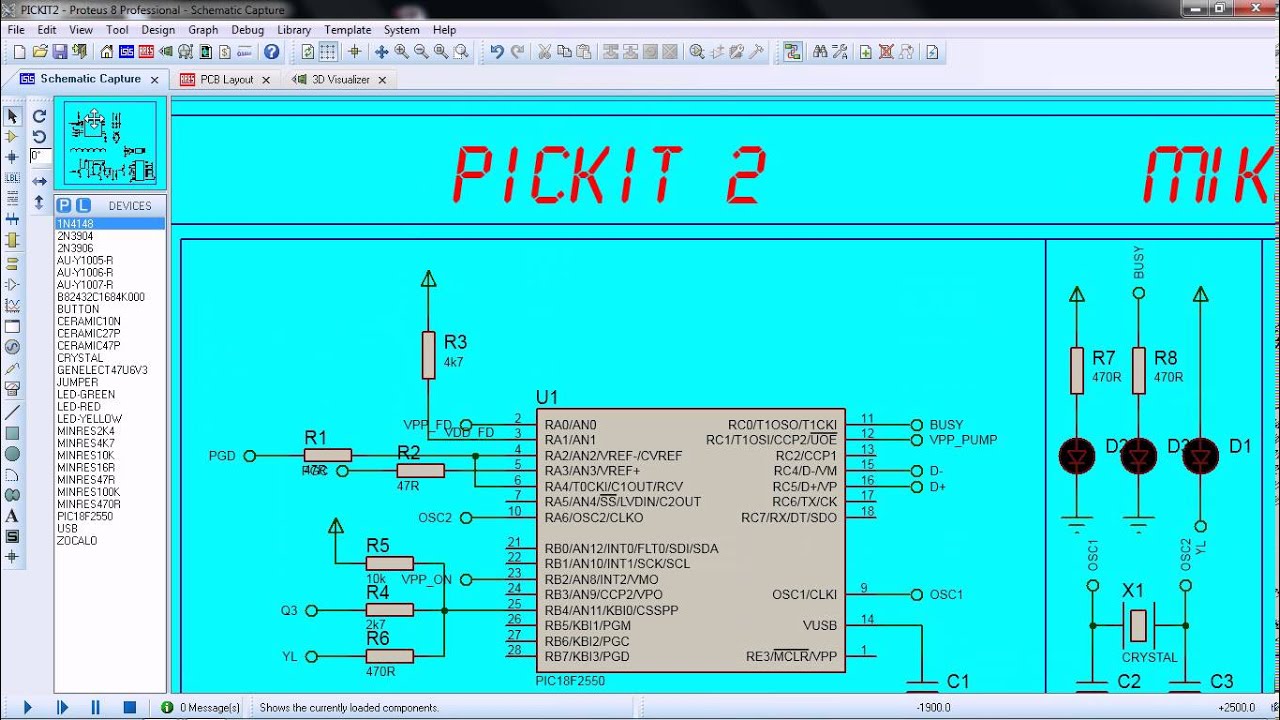This screenshot has width=1280, height=720.
Task: Toggle the origin crosshair icon
Action: 354,51
